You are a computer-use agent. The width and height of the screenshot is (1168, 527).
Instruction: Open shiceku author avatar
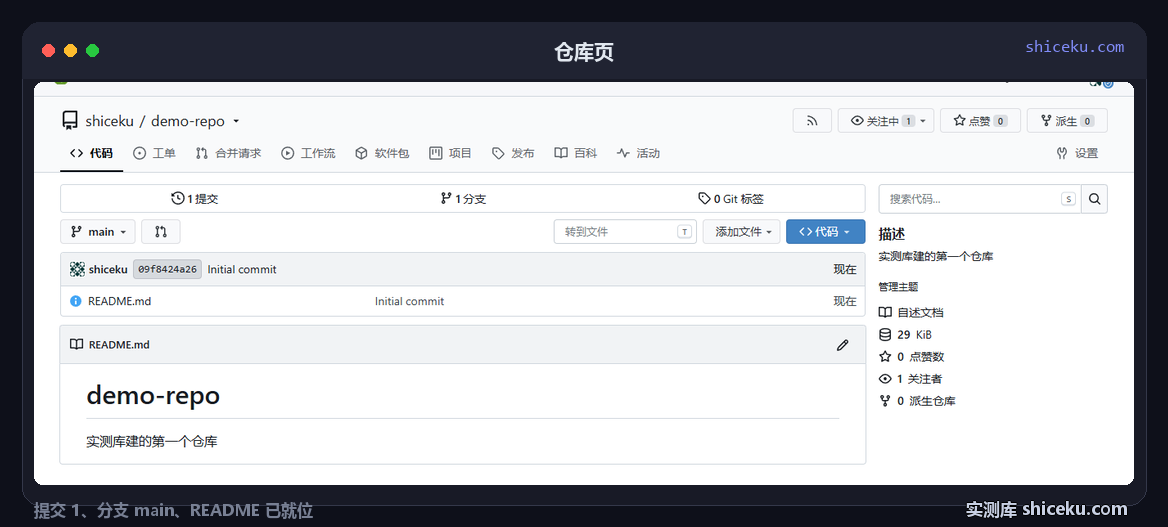[x=77, y=269]
